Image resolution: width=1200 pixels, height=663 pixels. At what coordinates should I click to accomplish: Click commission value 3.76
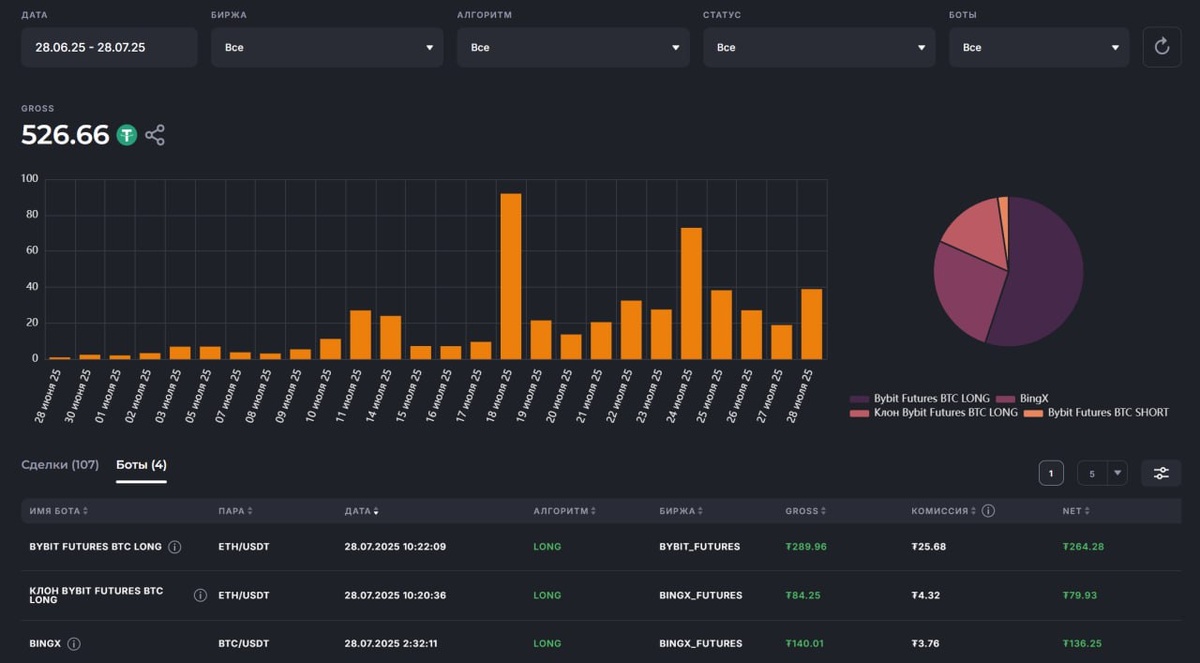(x=926, y=644)
